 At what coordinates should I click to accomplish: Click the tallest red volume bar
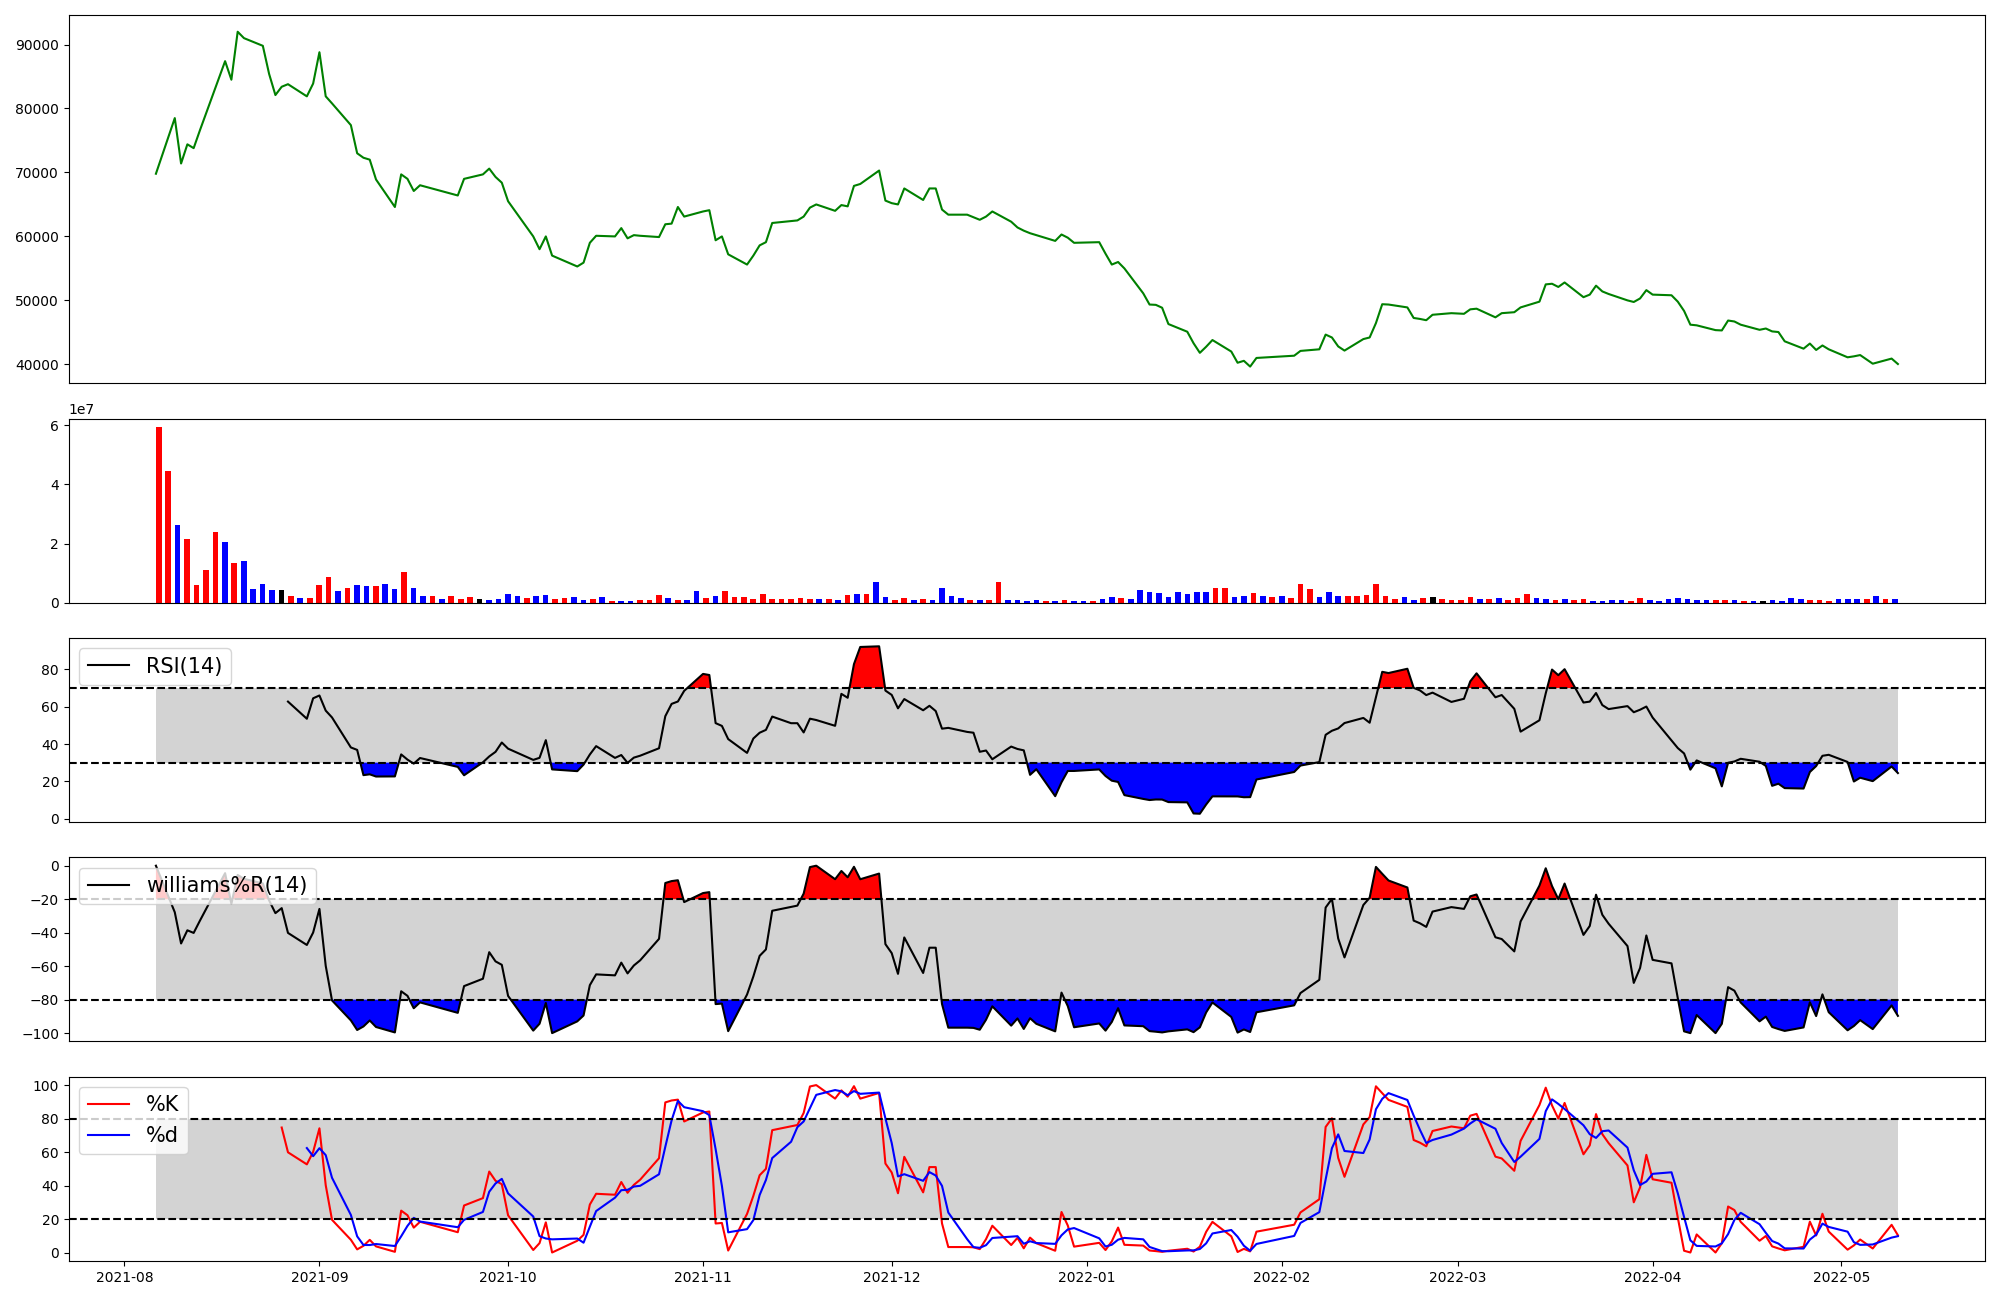[x=159, y=515]
